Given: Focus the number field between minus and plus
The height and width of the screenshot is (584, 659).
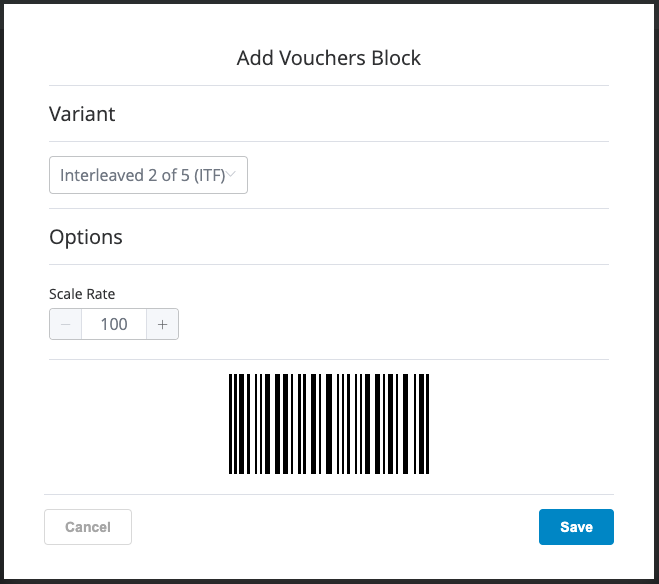Looking at the screenshot, I should [114, 324].
